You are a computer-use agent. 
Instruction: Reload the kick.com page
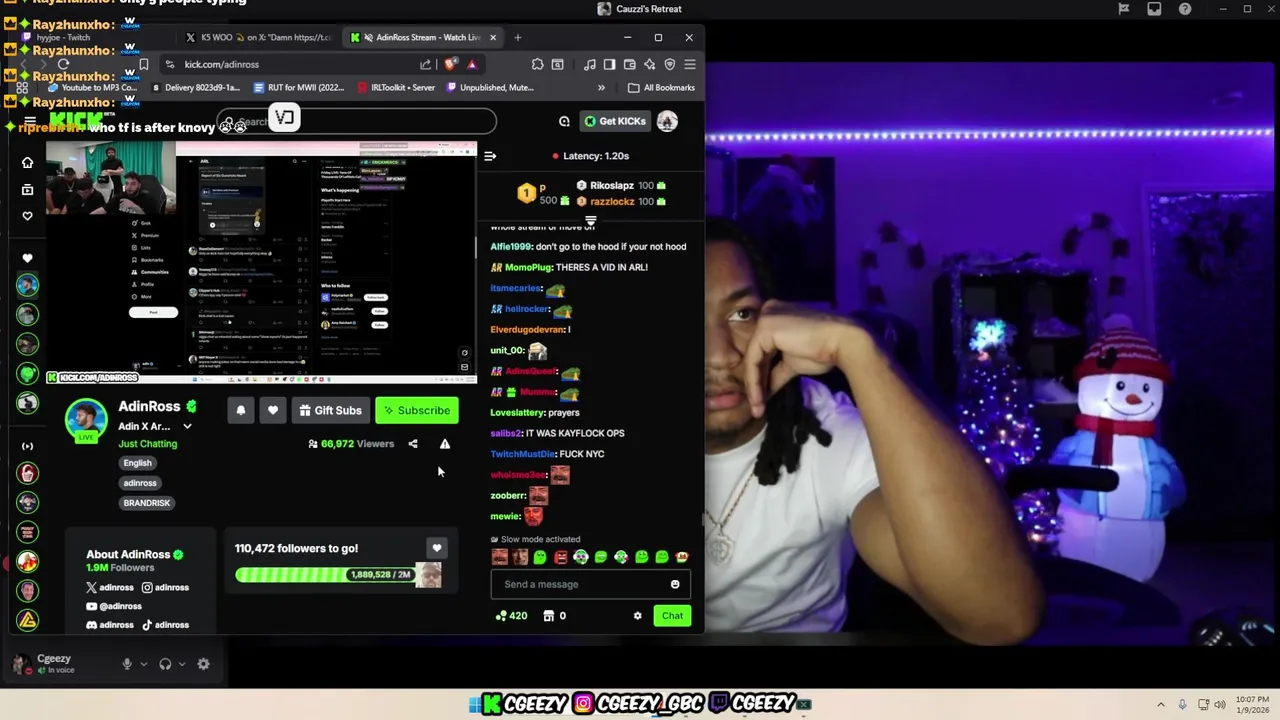click(63, 64)
